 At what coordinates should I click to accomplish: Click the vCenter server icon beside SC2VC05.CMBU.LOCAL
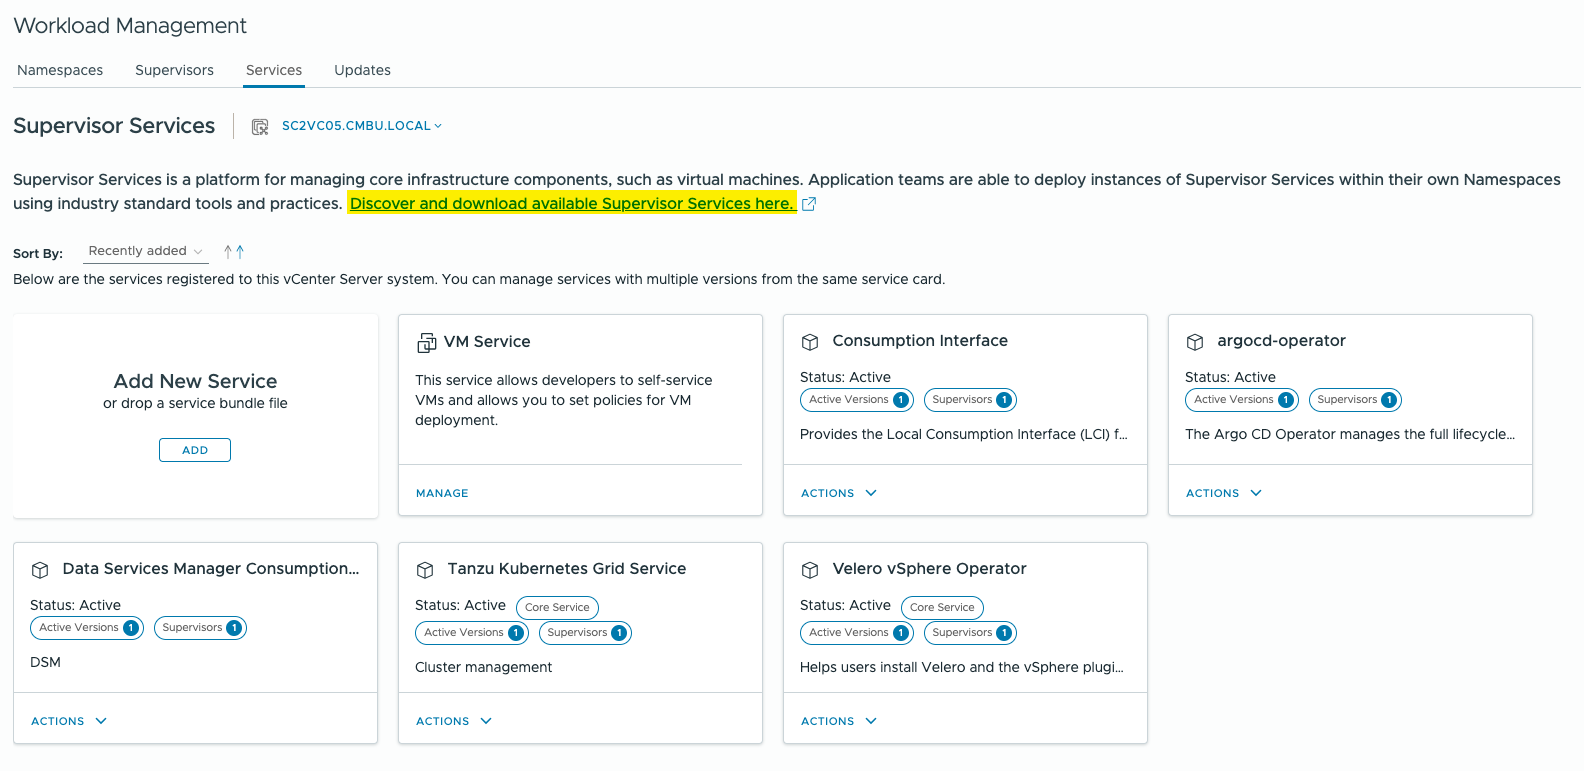pyautogui.click(x=260, y=127)
